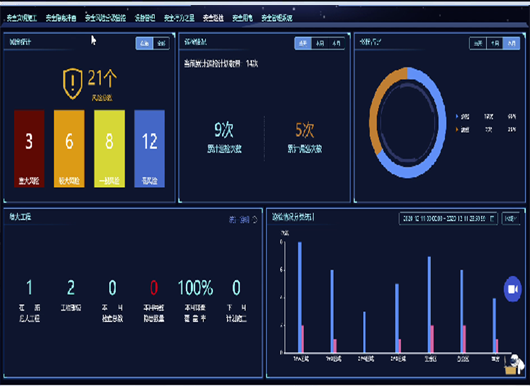This screenshot has height=386, width=530.
Task: Click the mascot icon at bottom right corner
Action: coord(514,364)
